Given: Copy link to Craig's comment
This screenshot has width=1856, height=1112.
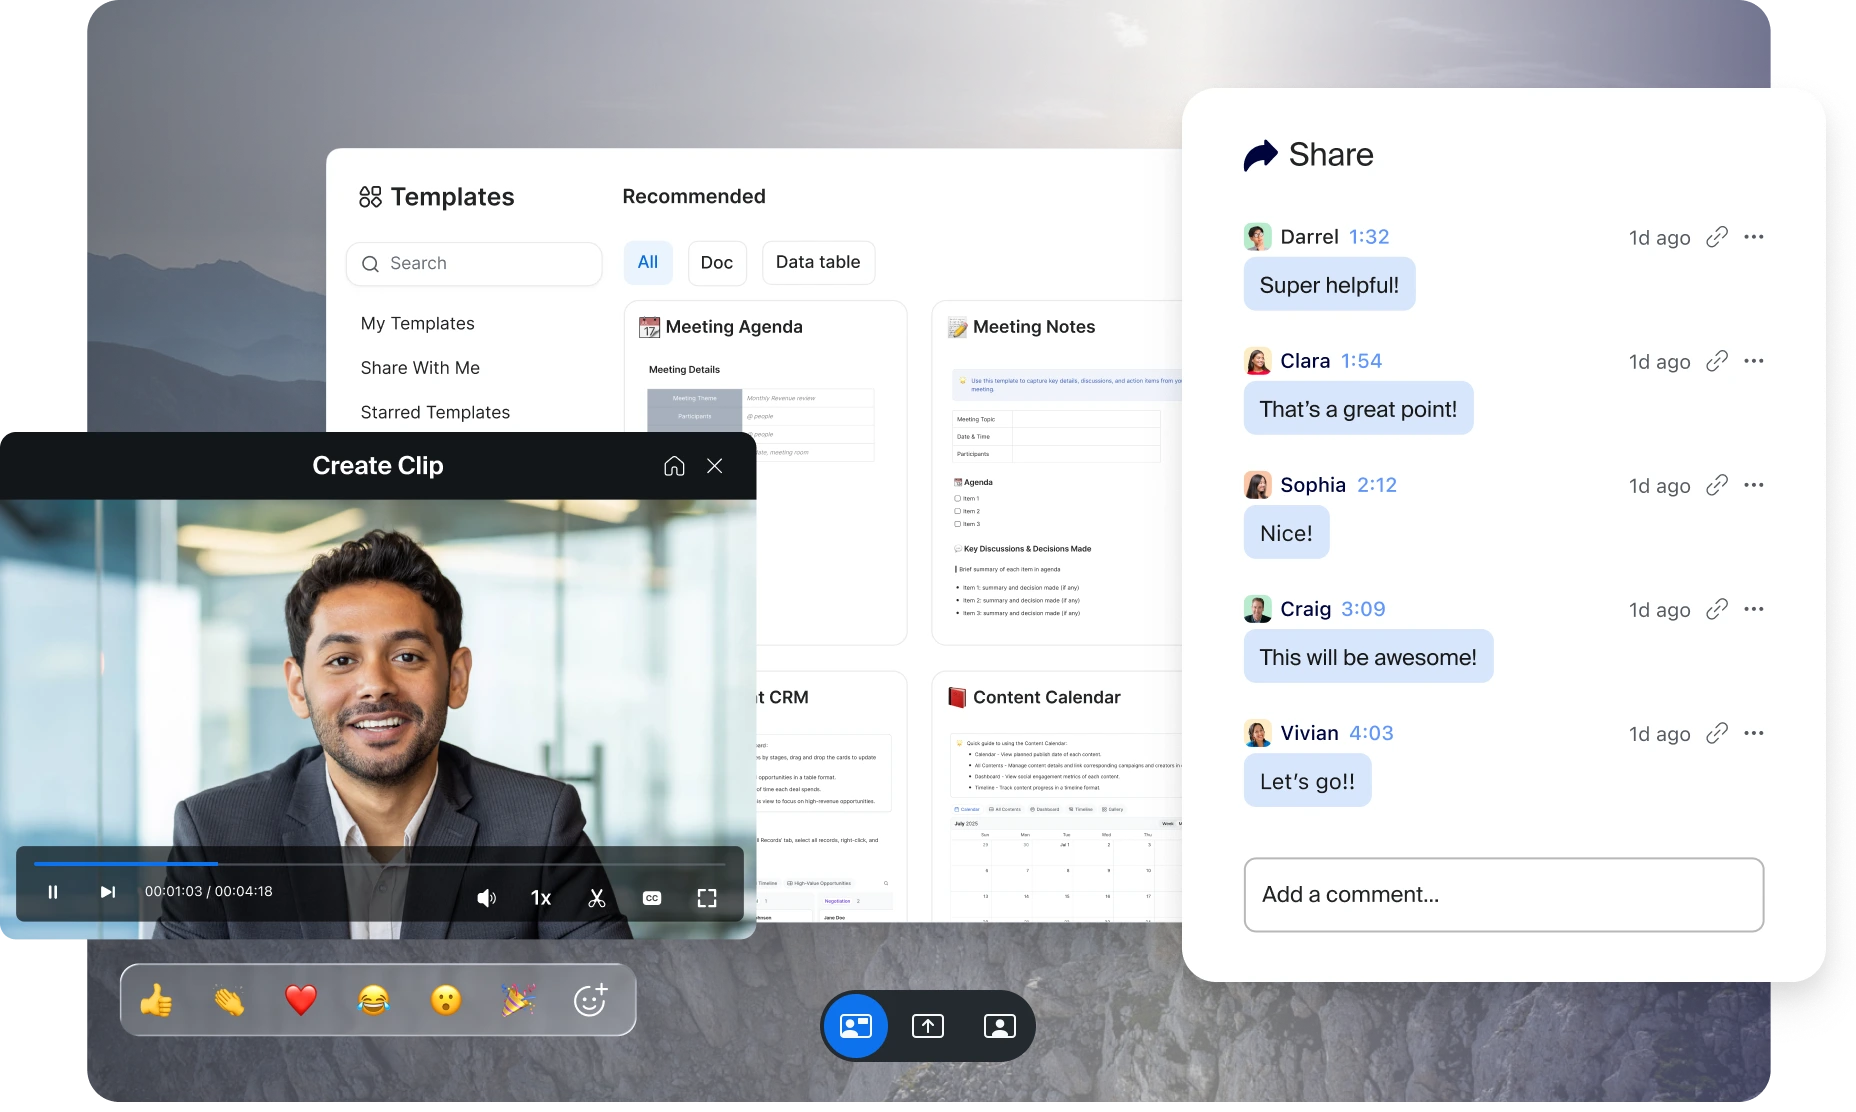Looking at the screenshot, I should coord(1717,609).
